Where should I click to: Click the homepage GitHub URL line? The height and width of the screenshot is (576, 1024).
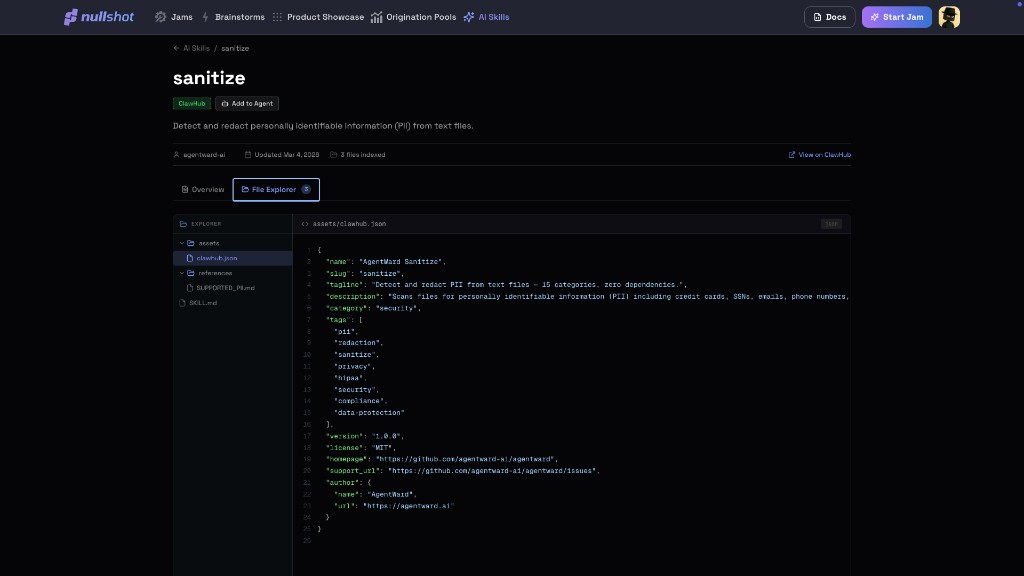click(442, 459)
